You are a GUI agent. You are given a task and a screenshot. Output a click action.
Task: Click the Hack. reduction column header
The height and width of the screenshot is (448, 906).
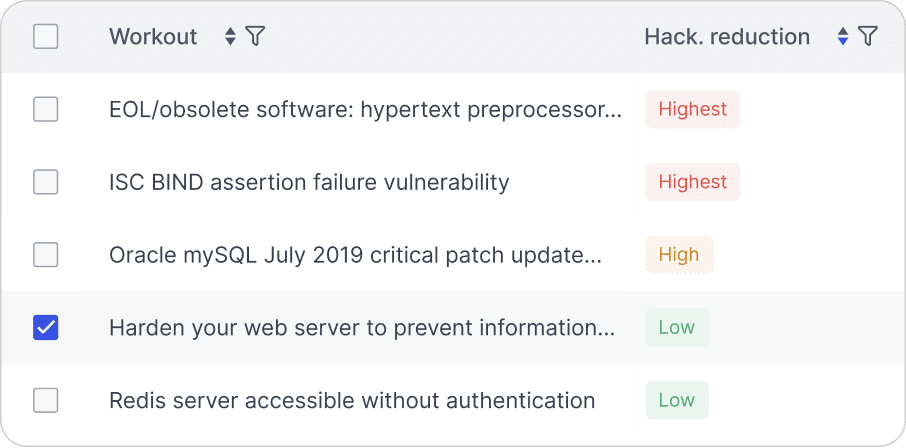pos(727,36)
